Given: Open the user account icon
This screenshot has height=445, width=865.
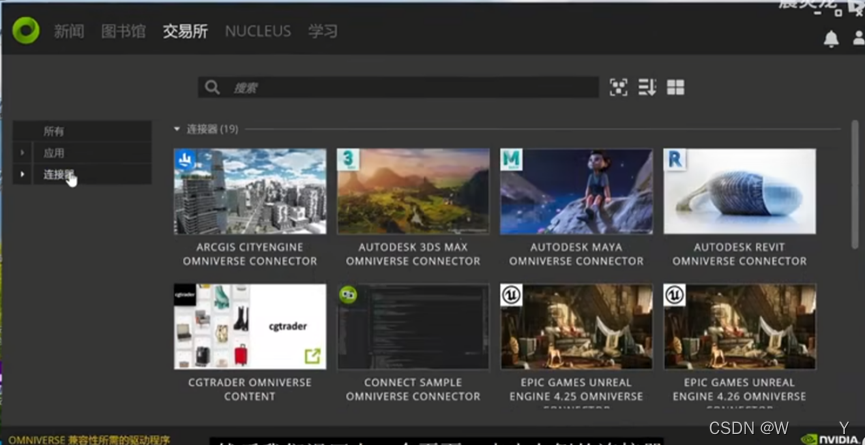Looking at the screenshot, I should click(859, 38).
